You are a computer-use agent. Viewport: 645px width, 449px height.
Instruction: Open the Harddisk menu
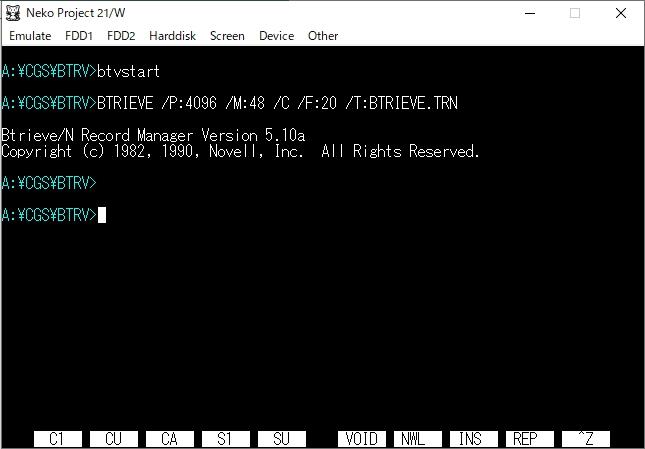tap(172, 36)
